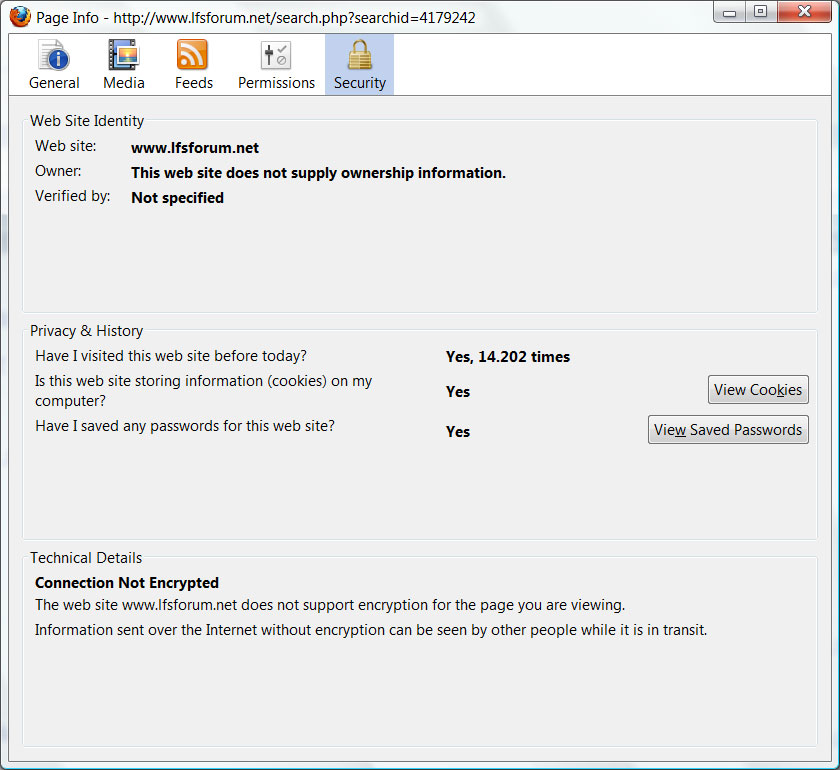Open the Feeds tab
840x770 pixels.
click(193, 65)
